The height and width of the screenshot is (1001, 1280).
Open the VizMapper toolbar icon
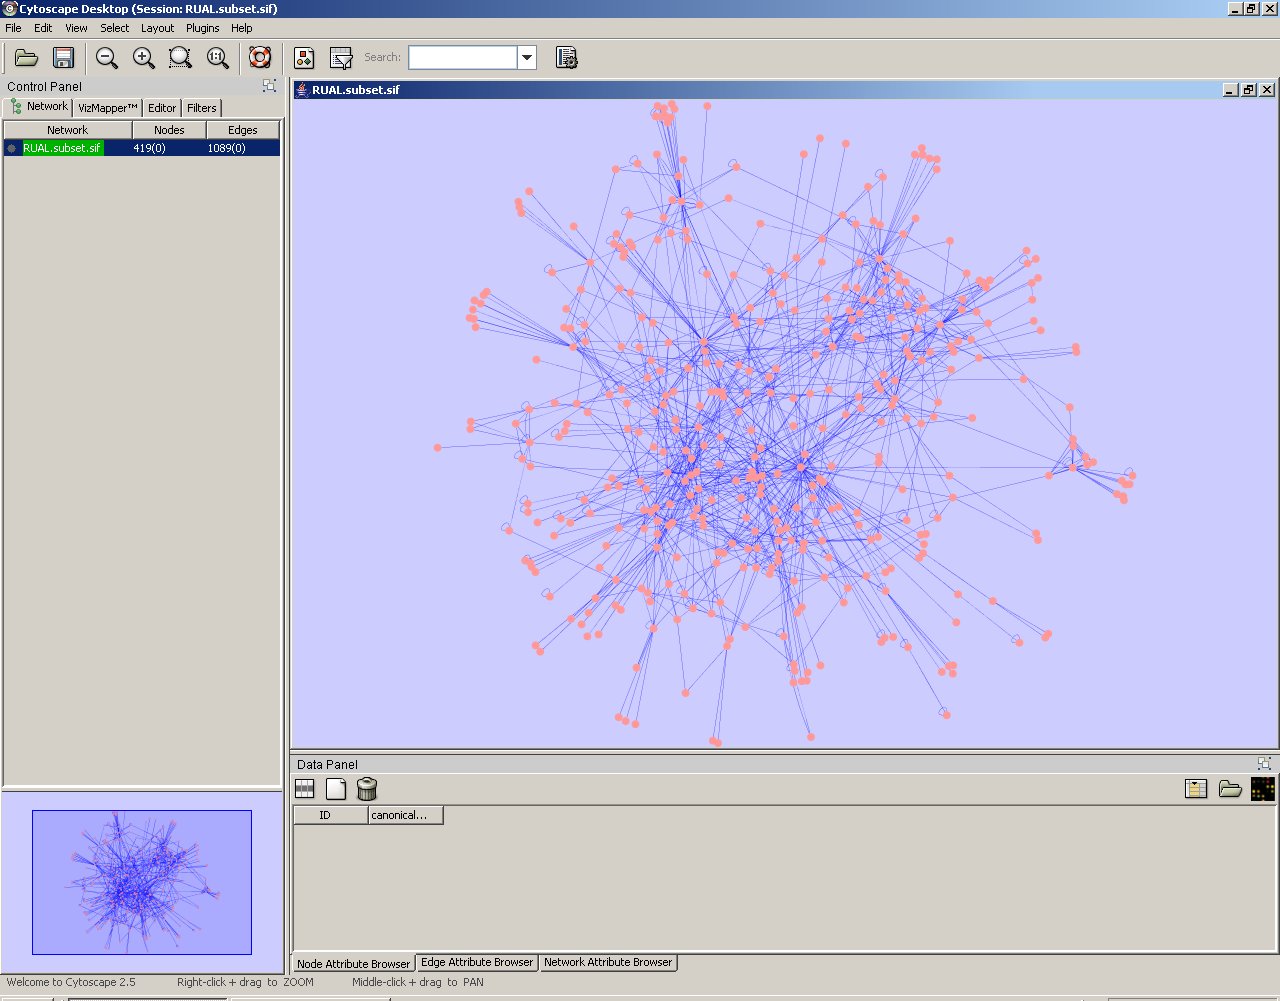point(304,58)
